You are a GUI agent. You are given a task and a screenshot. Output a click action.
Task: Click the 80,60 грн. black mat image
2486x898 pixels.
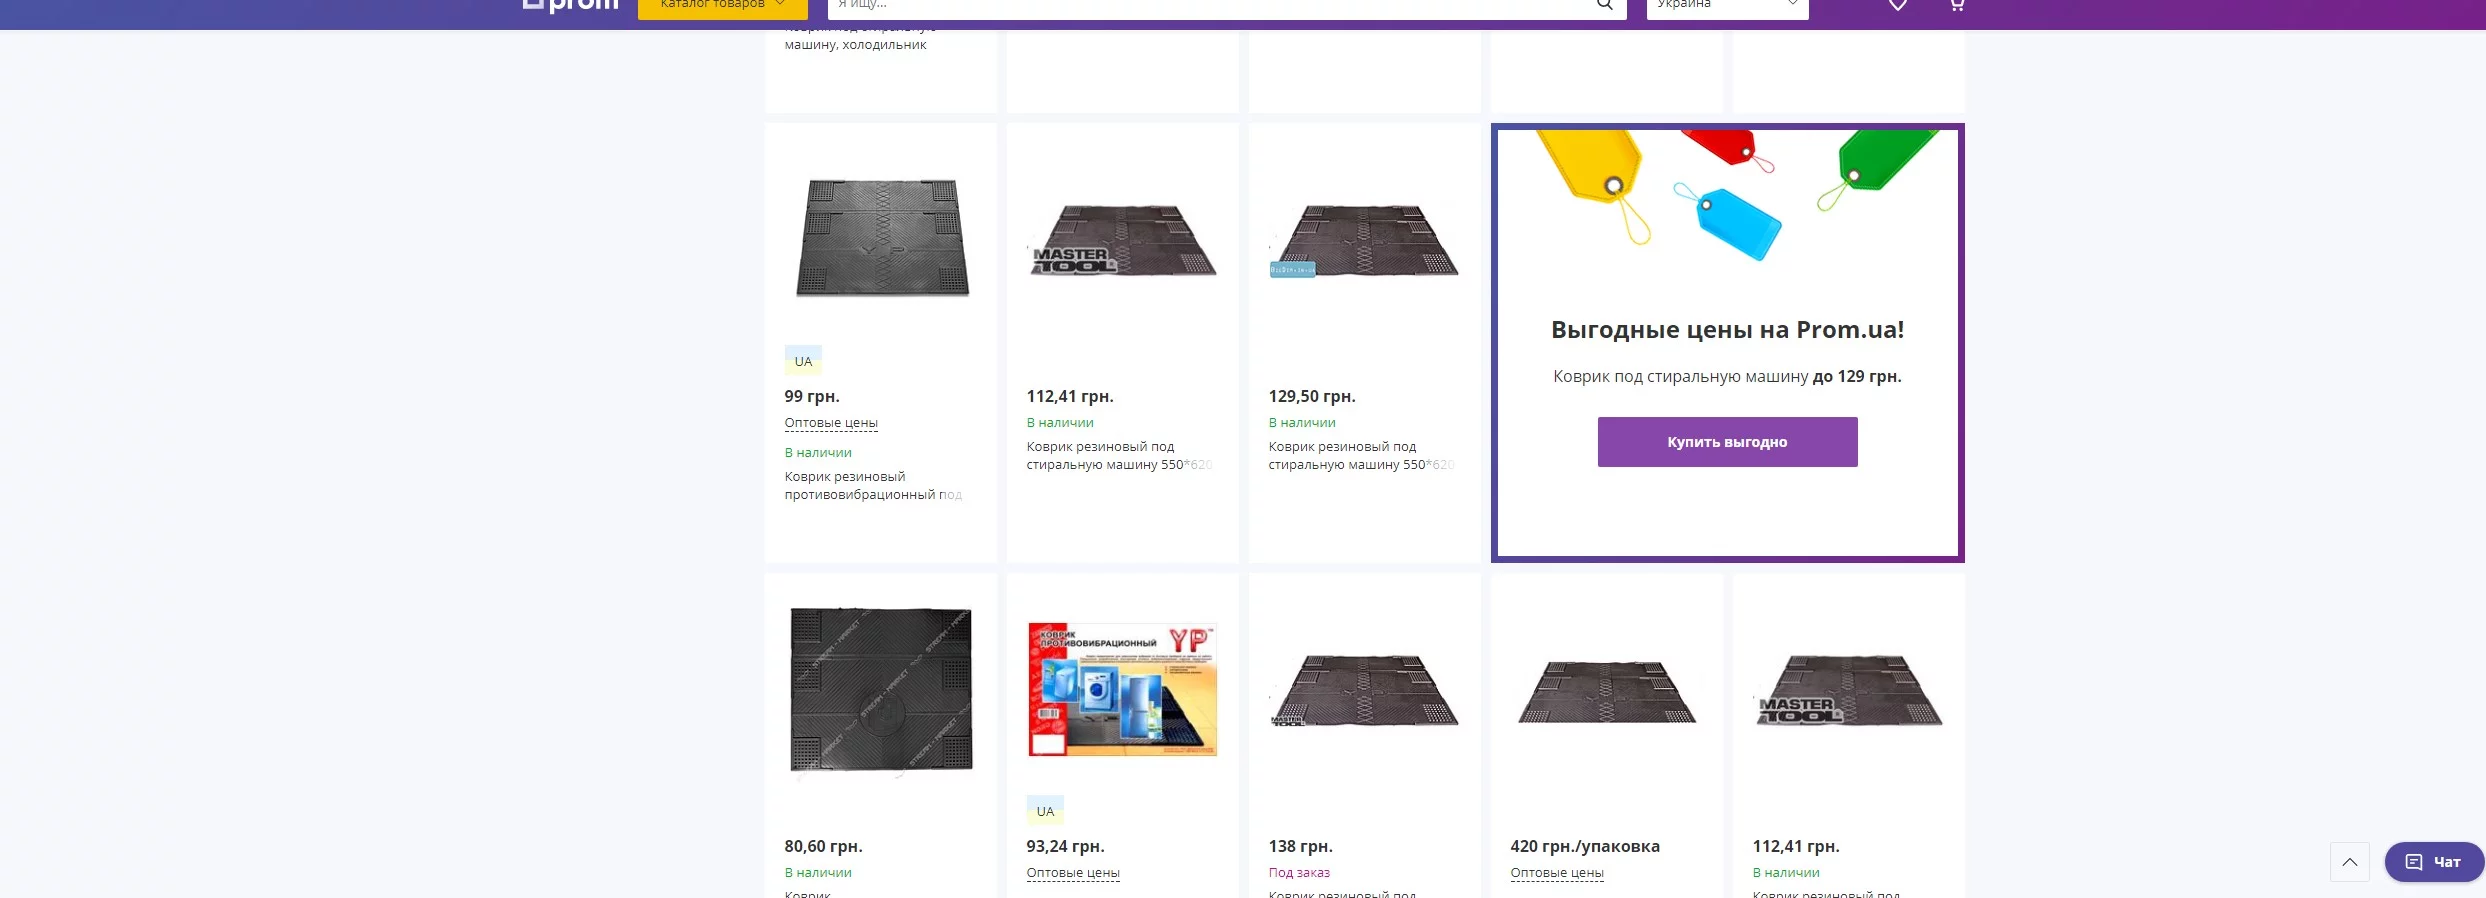(880, 690)
